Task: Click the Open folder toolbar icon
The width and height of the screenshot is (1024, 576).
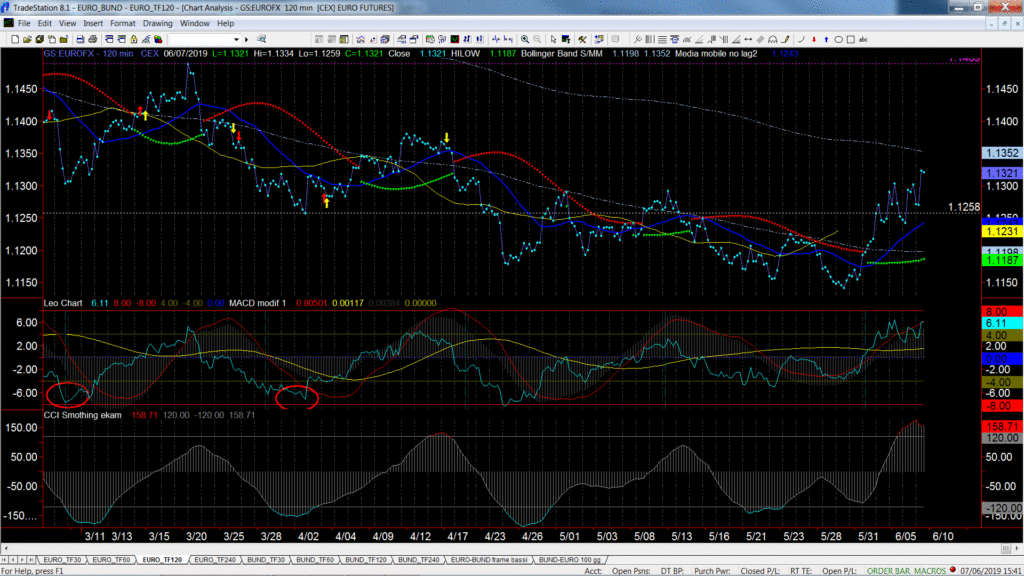Action: 27,39
